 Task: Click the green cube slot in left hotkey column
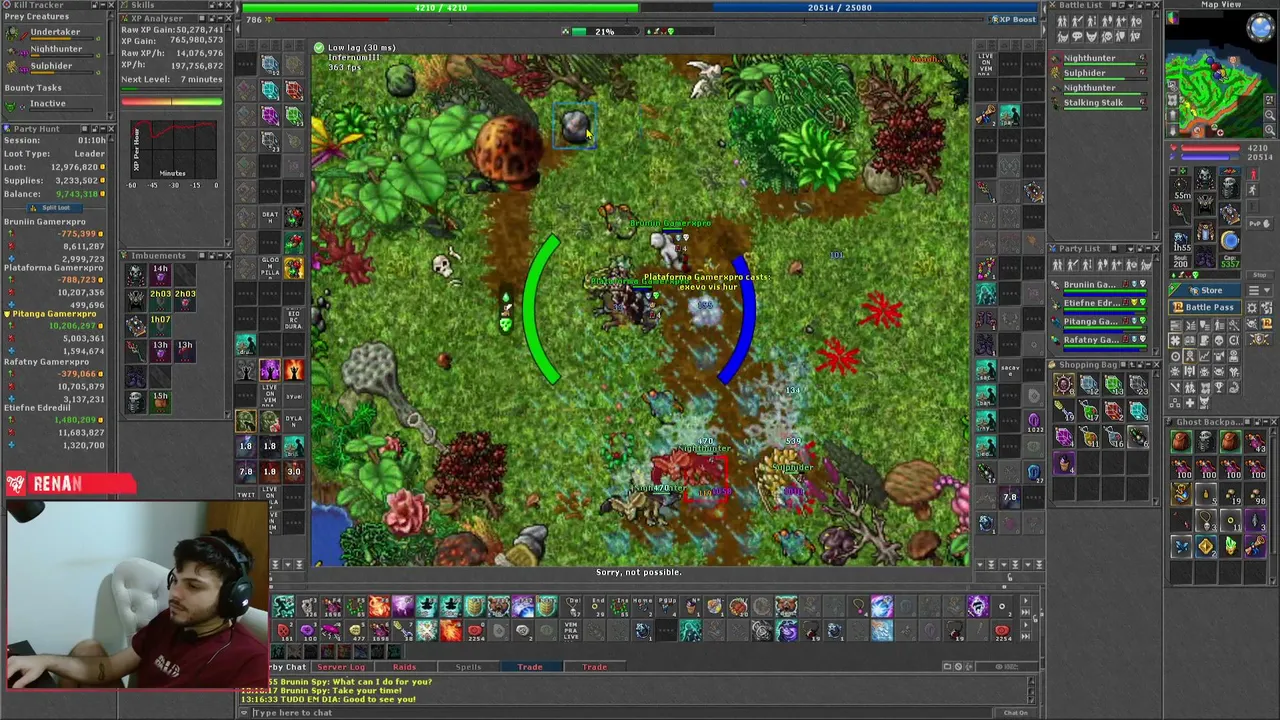click(293, 116)
